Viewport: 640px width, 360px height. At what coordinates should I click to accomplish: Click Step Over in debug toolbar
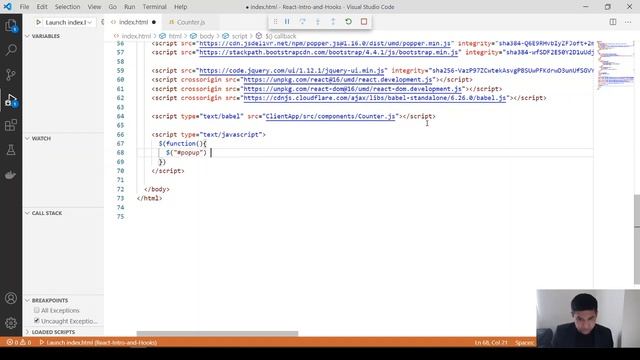(302, 22)
